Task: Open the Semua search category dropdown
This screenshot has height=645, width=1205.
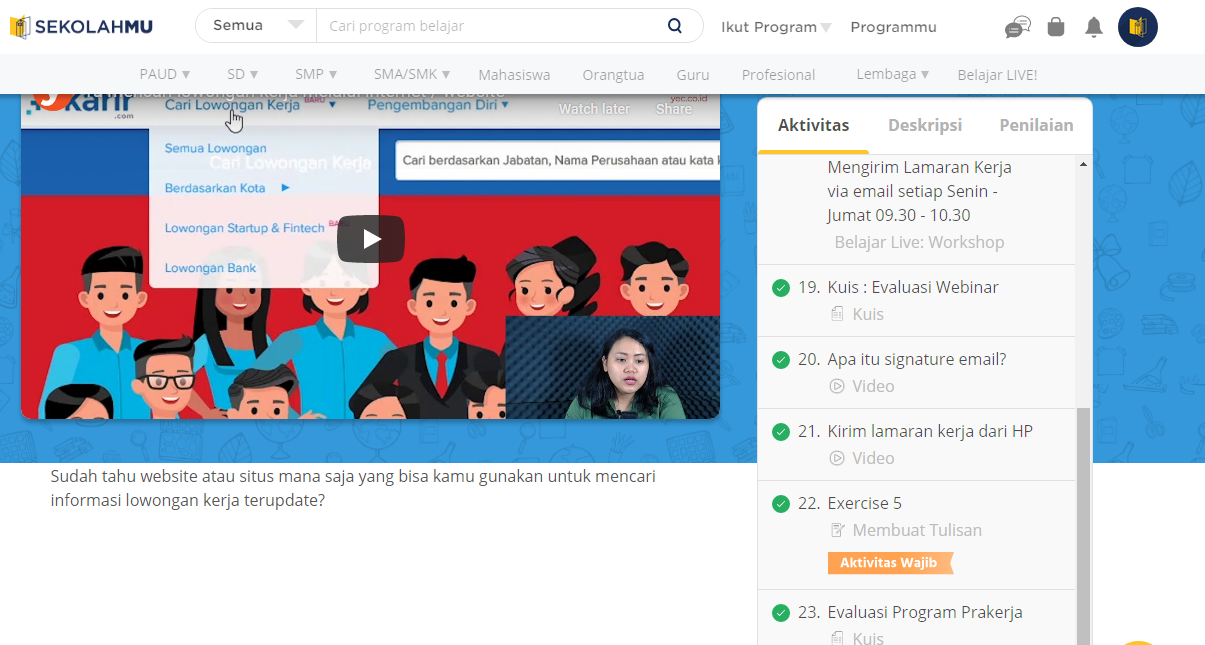Action: point(257,26)
